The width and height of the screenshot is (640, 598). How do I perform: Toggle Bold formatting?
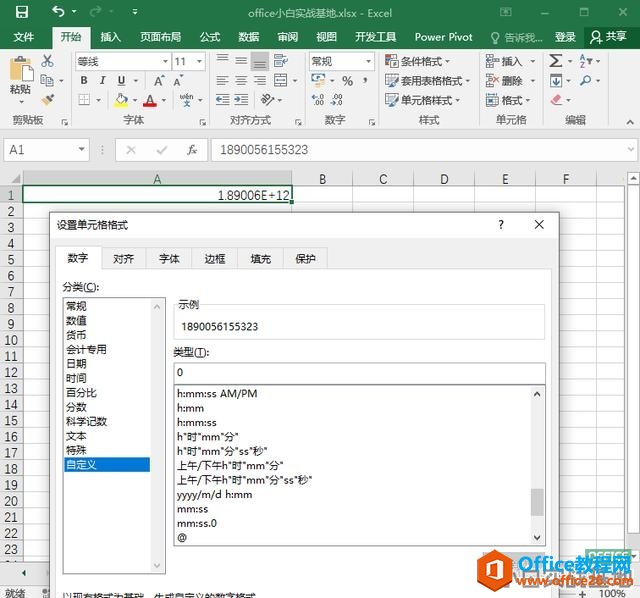(x=84, y=80)
